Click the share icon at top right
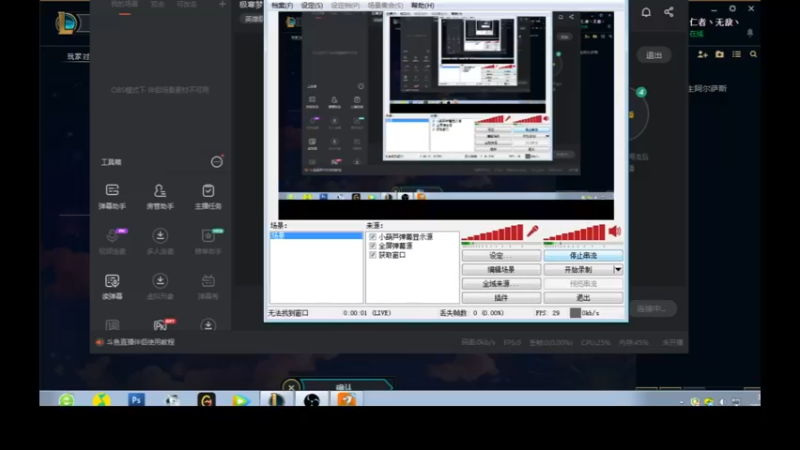The width and height of the screenshot is (800, 450). (669, 12)
